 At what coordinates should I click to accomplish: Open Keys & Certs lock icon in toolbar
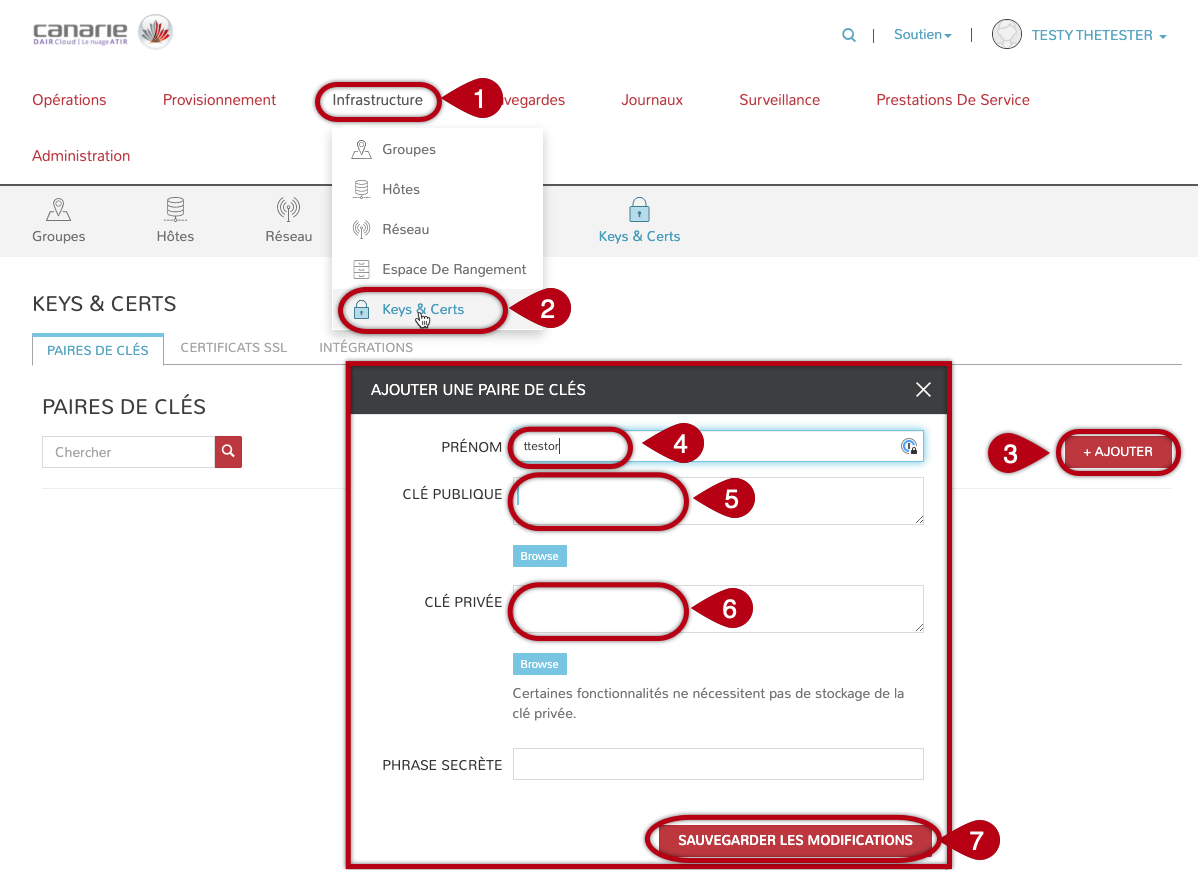click(x=639, y=211)
